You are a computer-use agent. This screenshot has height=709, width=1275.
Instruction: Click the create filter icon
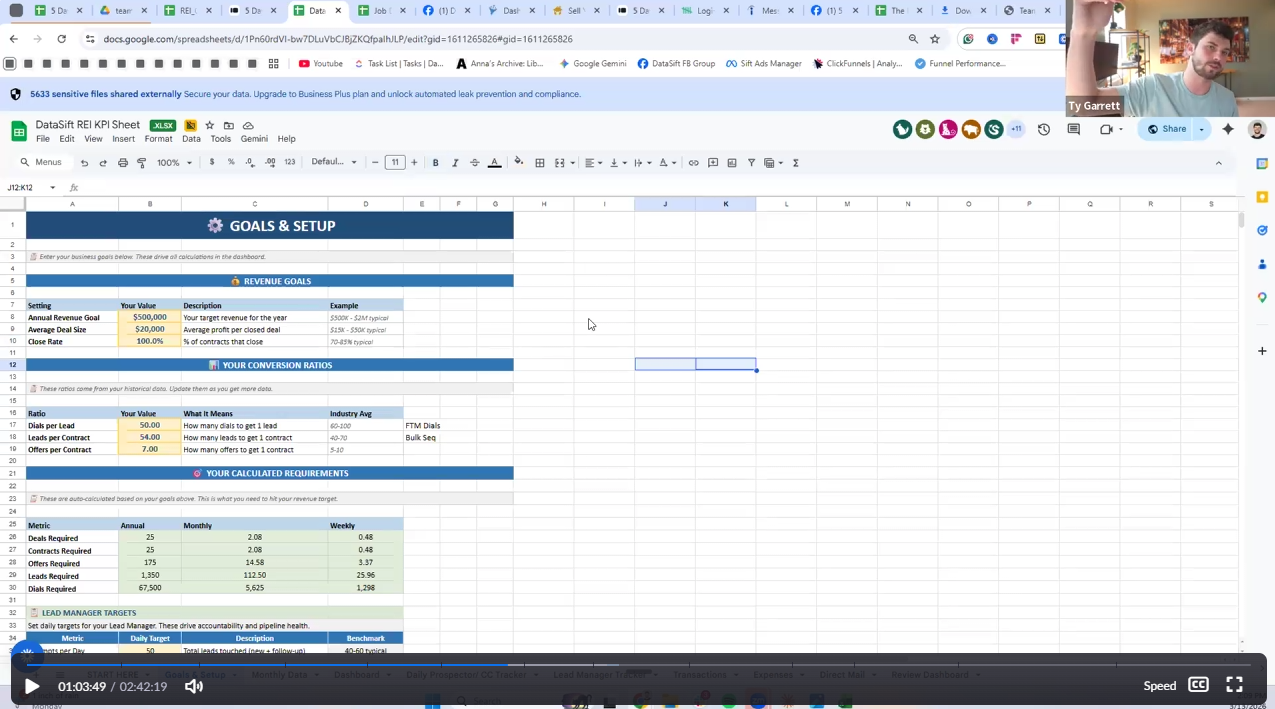(751, 163)
